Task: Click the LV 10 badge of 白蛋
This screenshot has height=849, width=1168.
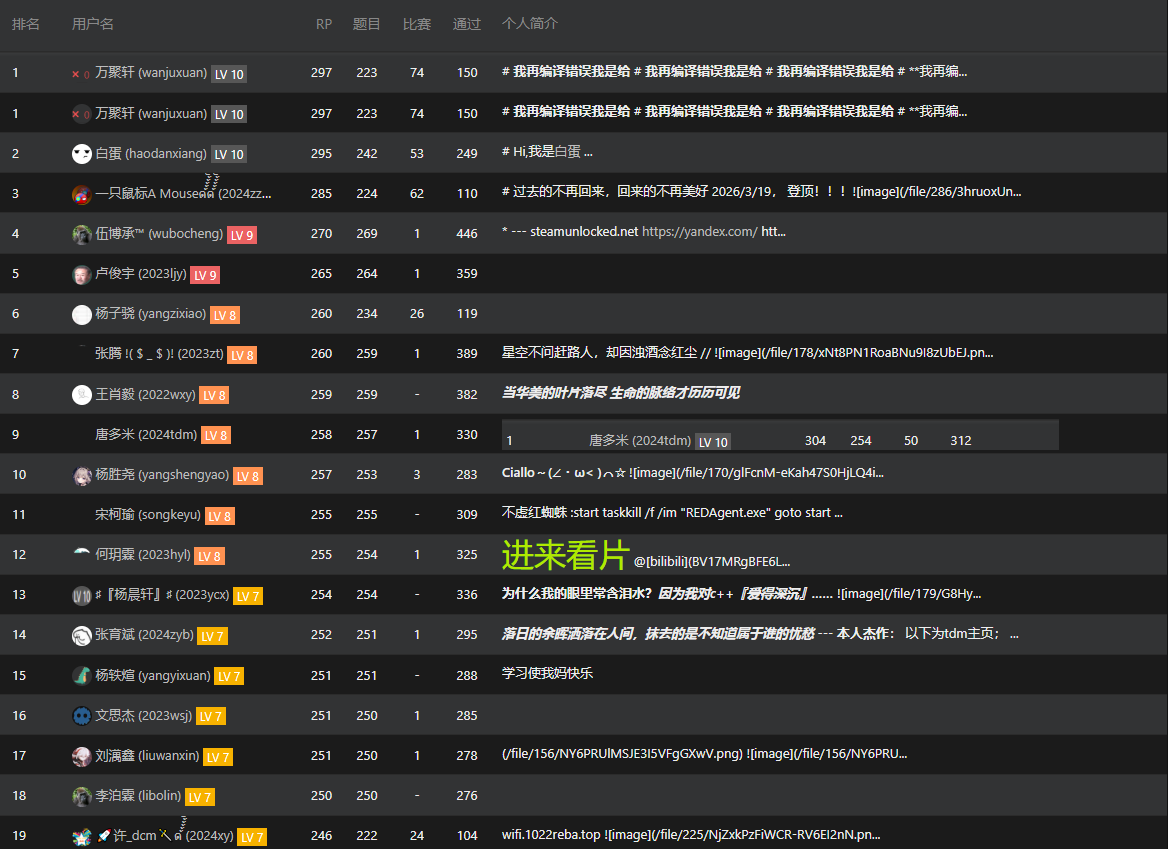Action: [229, 154]
